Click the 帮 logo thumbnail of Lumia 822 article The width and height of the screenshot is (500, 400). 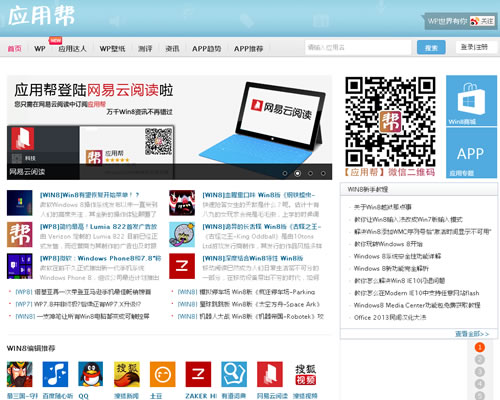click(x=20, y=234)
